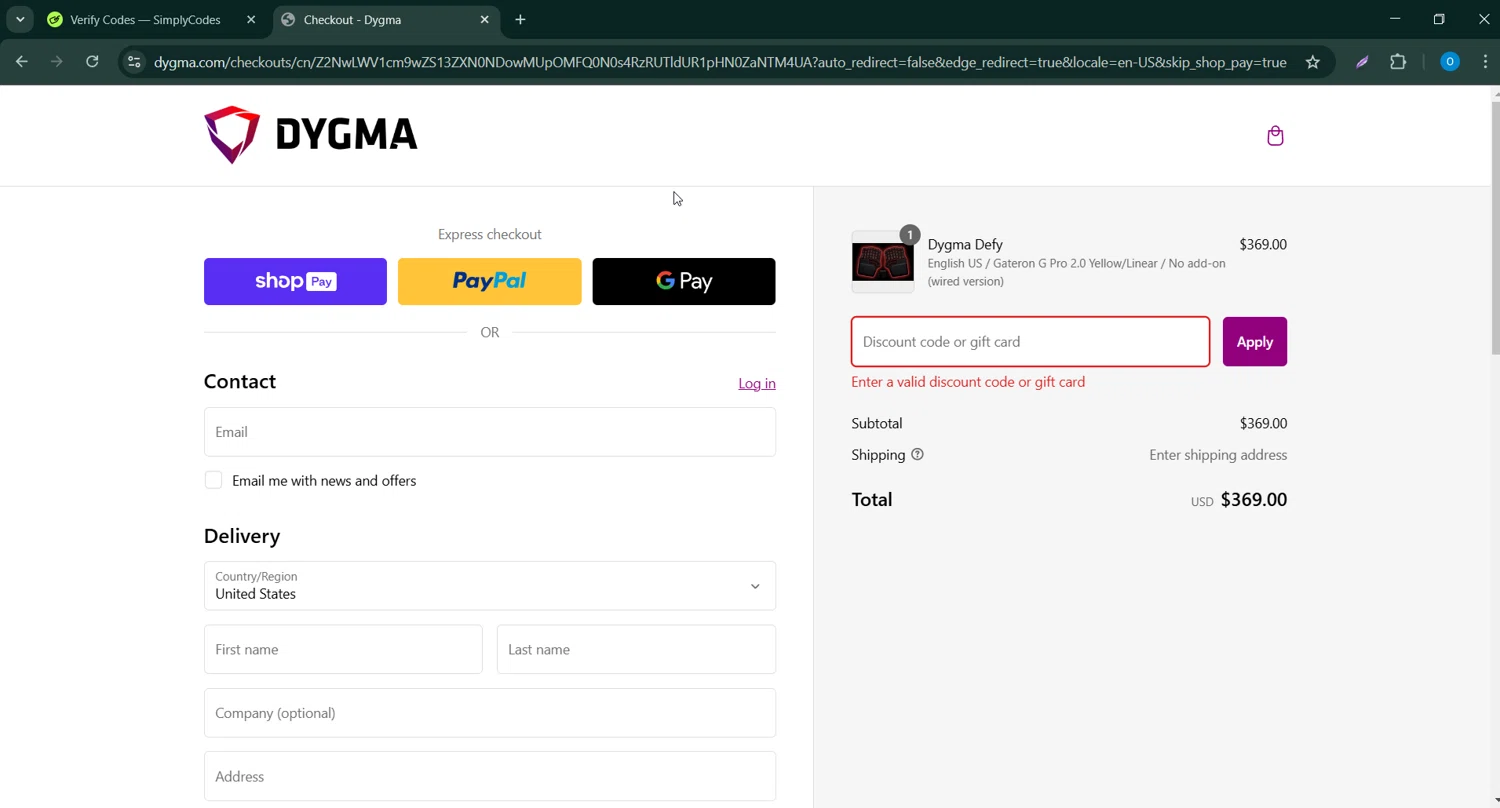Click the feather extension icon in toolbar
This screenshot has width=1500, height=808.
1362,62
